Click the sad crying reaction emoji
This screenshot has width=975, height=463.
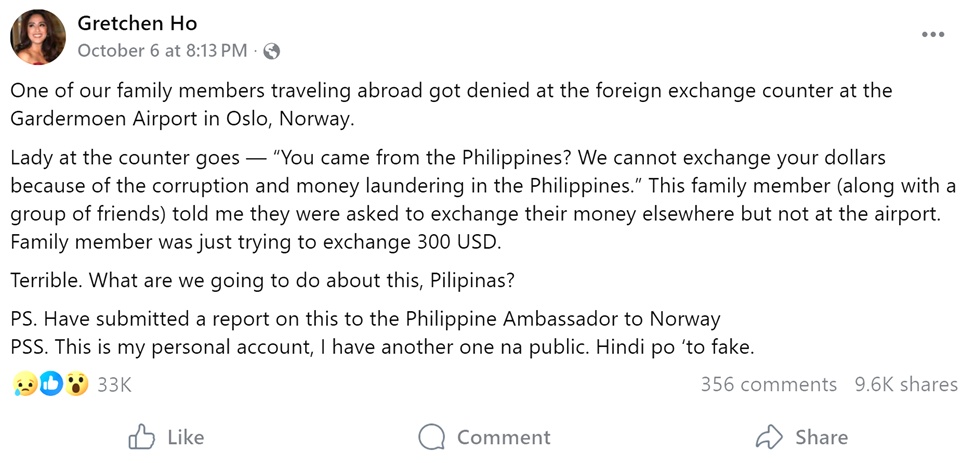click(x=25, y=384)
